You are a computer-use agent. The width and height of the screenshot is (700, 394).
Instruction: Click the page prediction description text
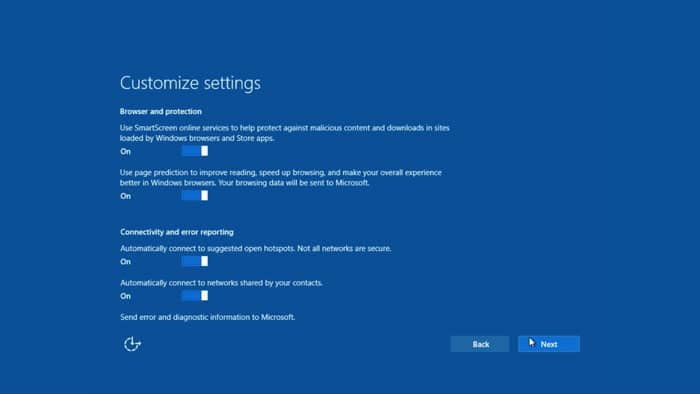281,178
